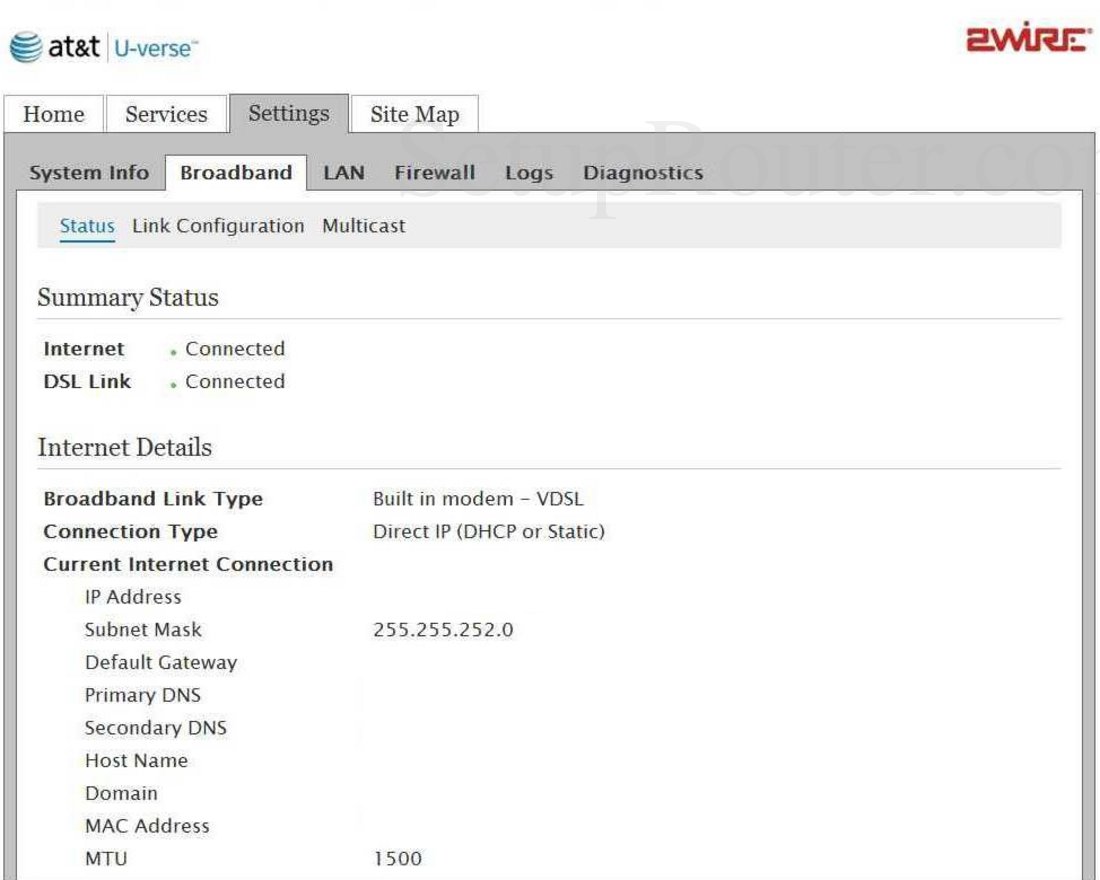Select the Settings tab
1100x880 pixels.
pyautogui.click(x=288, y=113)
